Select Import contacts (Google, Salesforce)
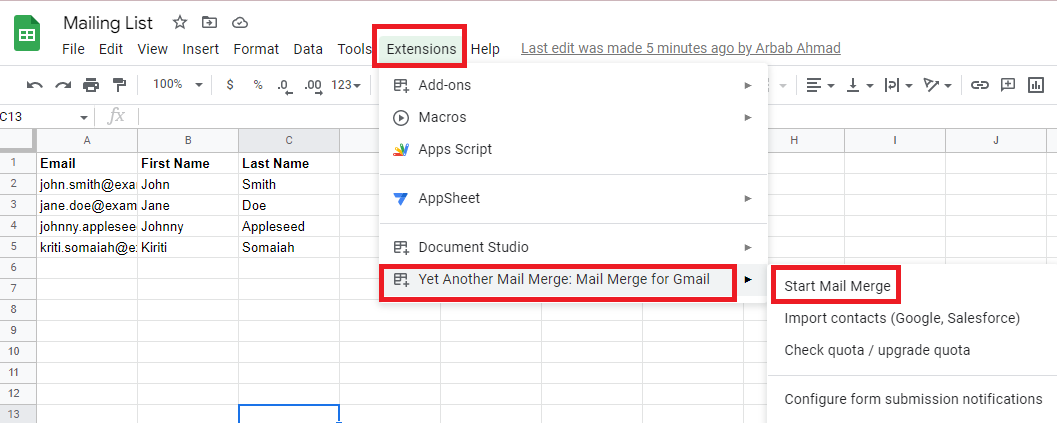The image size is (1057, 423). [x=902, y=318]
